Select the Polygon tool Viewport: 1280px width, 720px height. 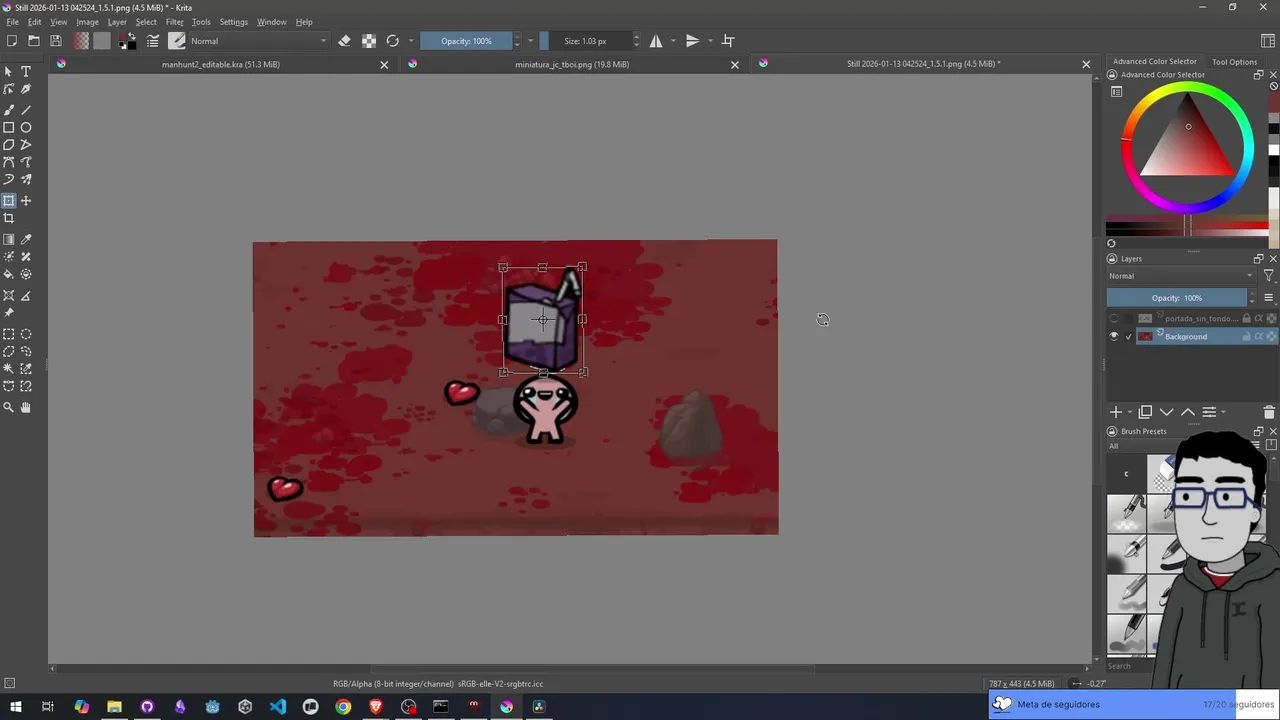(9, 145)
